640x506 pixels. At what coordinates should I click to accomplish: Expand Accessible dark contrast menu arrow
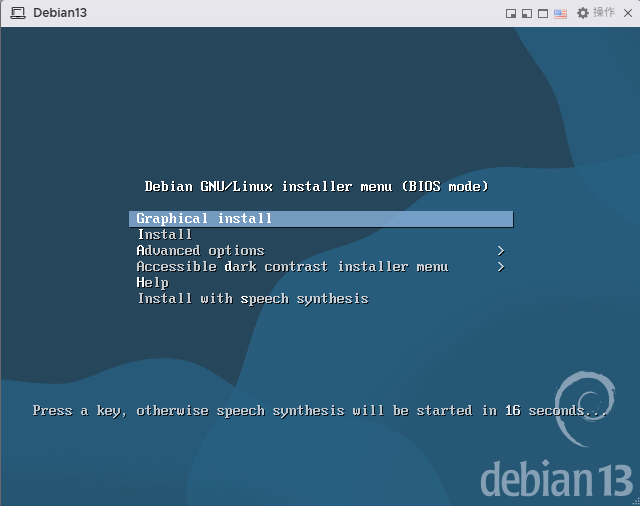pyautogui.click(x=501, y=267)
